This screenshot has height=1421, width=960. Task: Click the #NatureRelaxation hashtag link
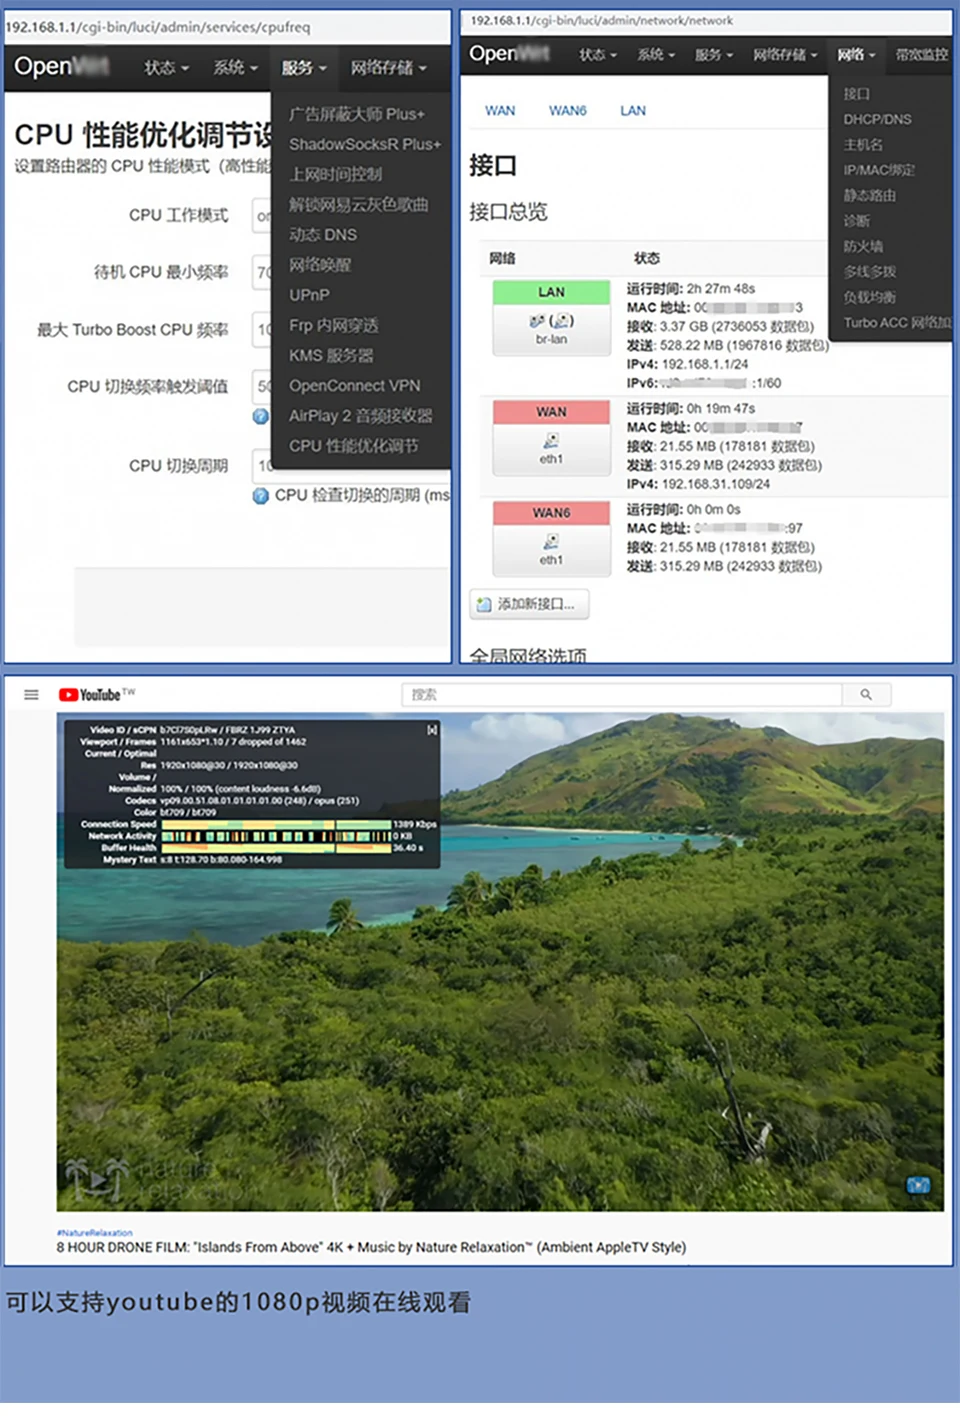click(95, 1233)
